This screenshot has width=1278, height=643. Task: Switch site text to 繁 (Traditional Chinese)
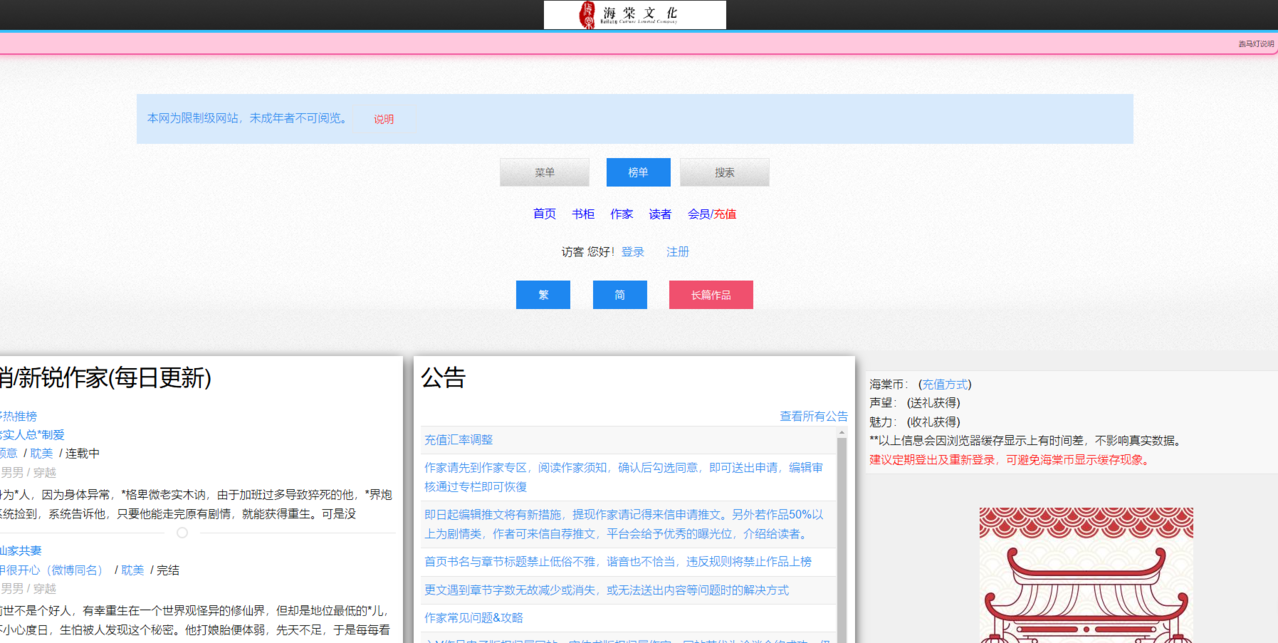(542, 294)
